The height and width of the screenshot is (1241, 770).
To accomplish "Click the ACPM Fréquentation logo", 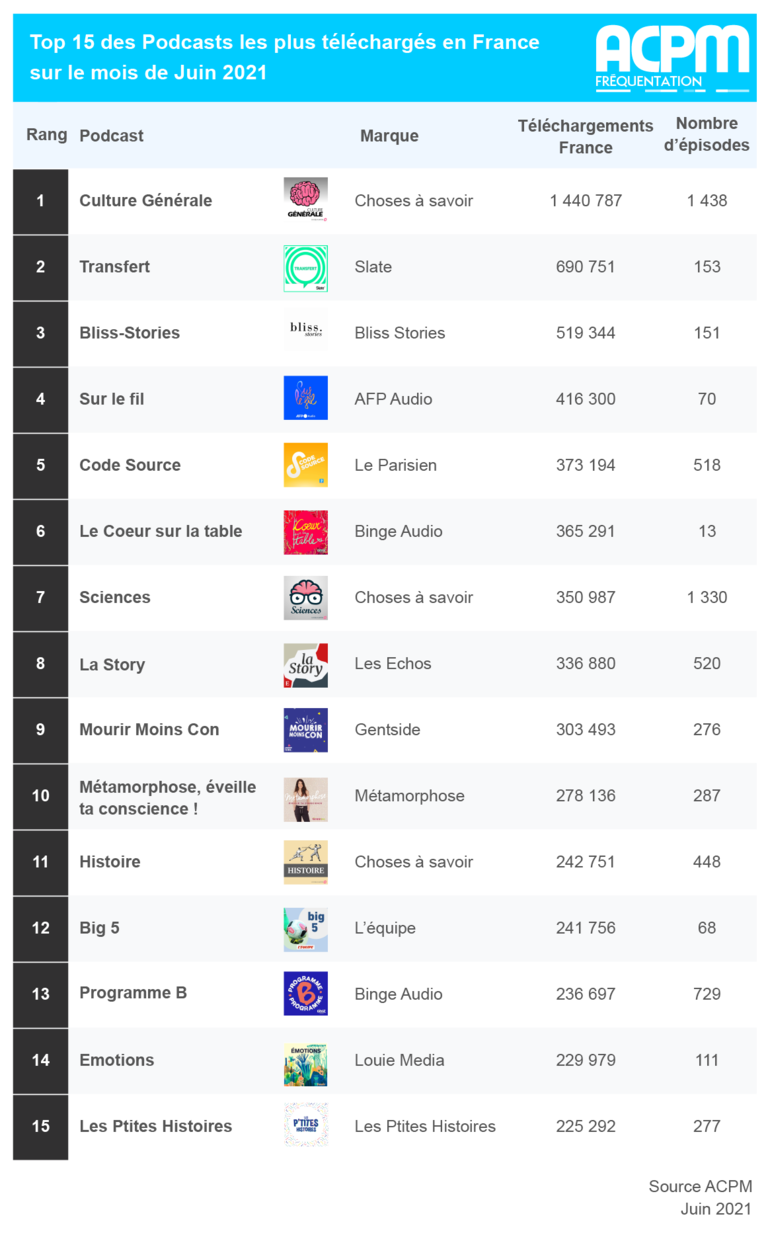I will coord(672,58).
